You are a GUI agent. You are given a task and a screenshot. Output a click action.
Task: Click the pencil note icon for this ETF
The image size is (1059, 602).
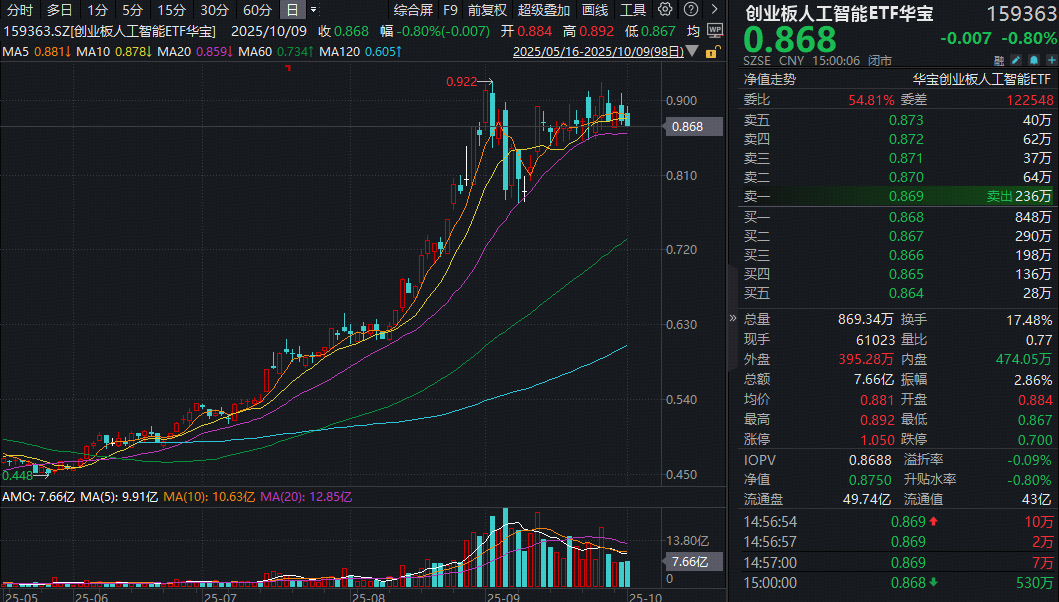(x=1017, y=60)
